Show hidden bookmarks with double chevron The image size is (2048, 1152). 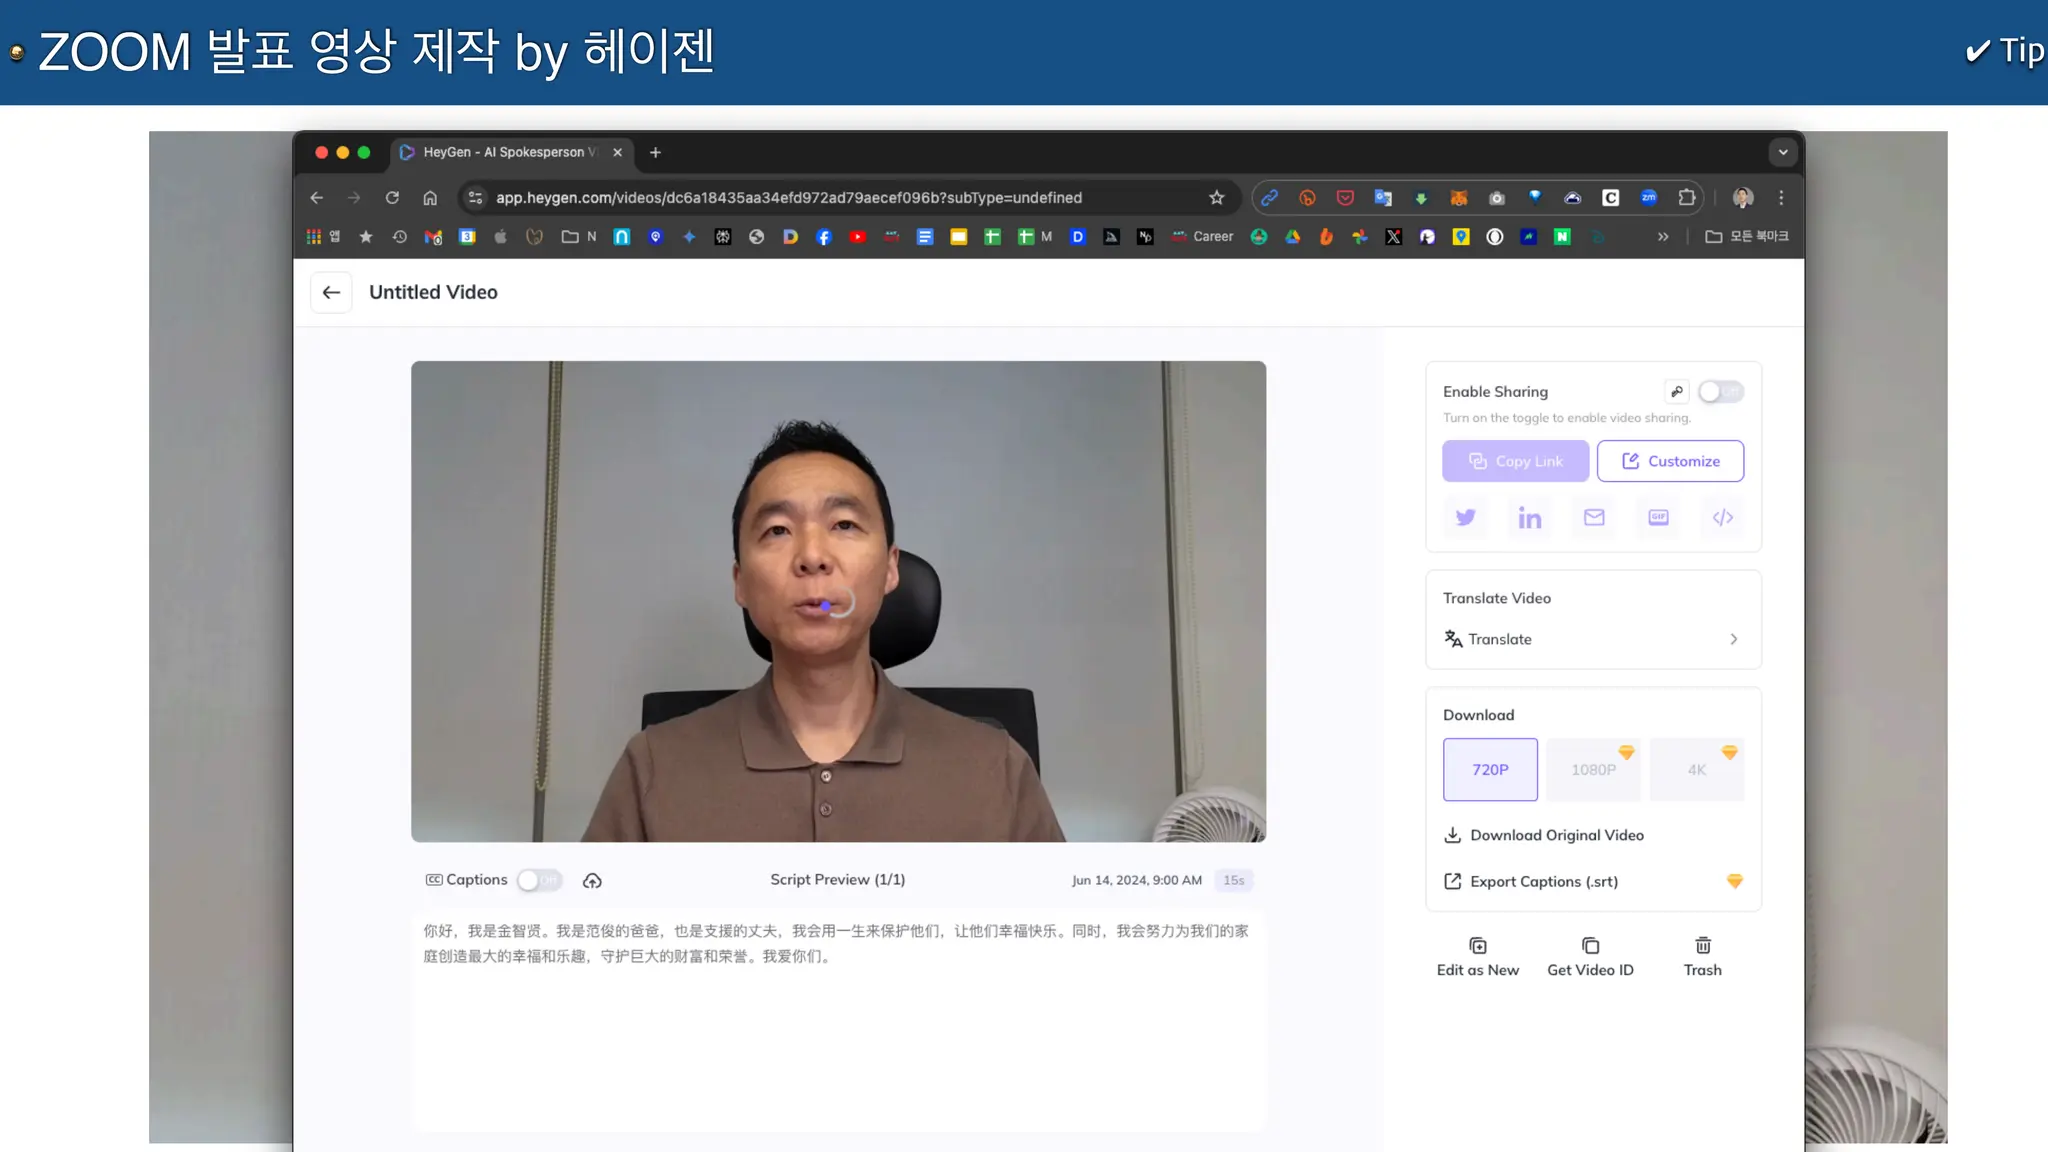tap(1662, 237)
